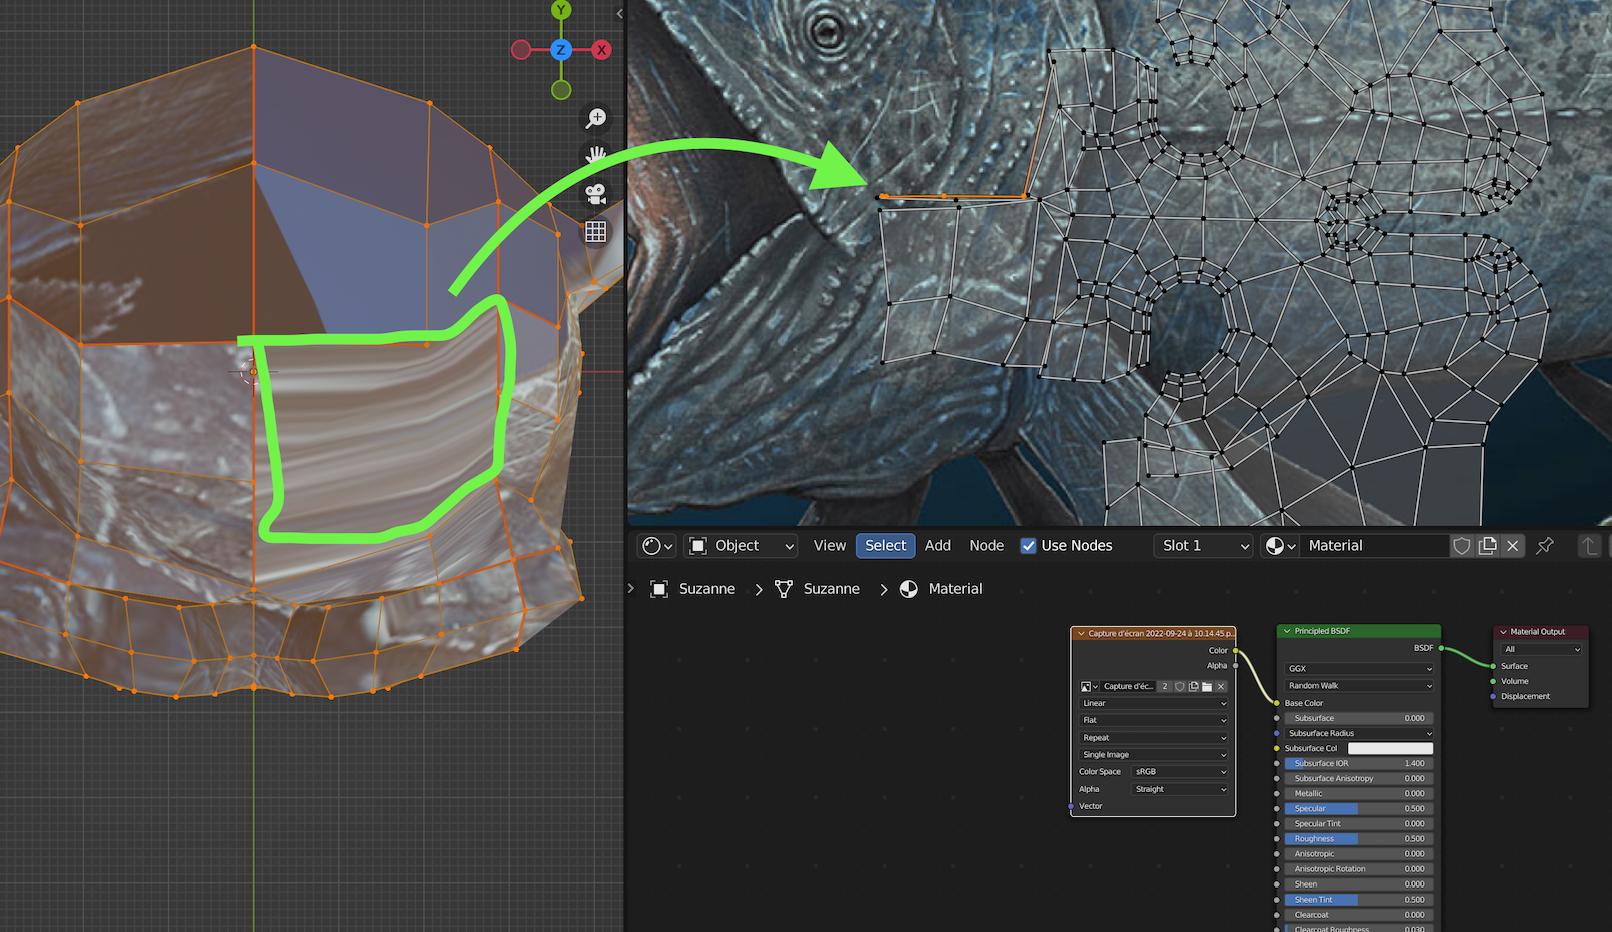Click the image user count 2 button

click(1165, 687)
